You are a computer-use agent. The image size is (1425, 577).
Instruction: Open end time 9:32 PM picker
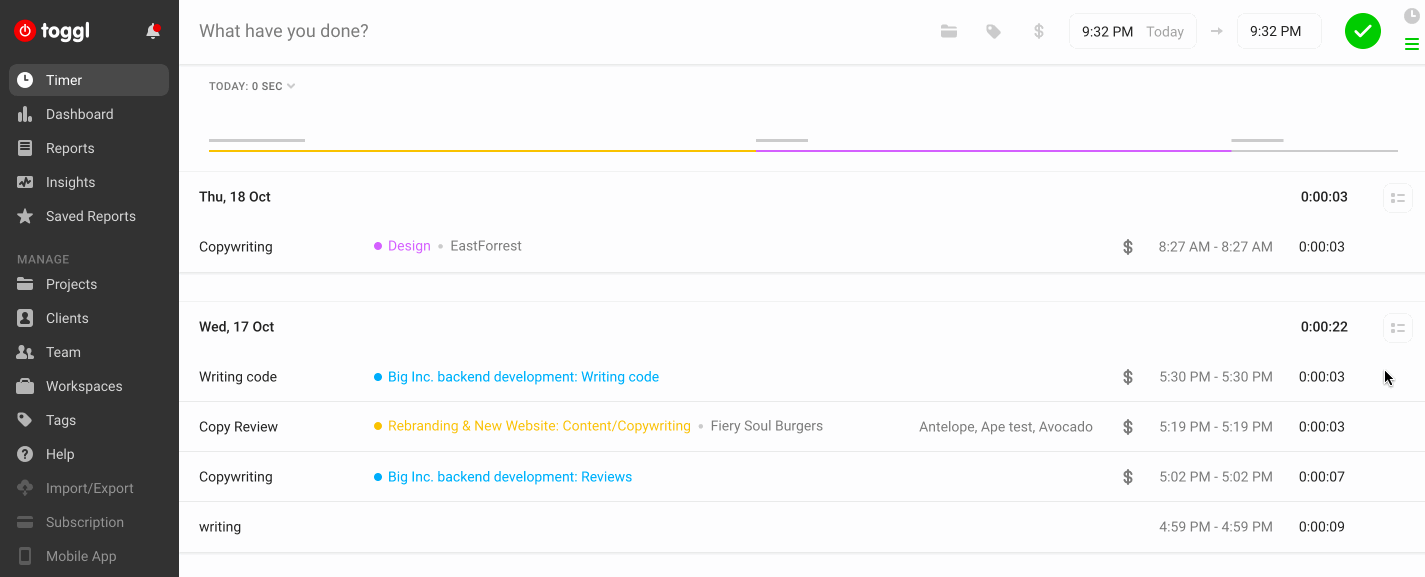pyautogui.click(x=1279, y=32)
